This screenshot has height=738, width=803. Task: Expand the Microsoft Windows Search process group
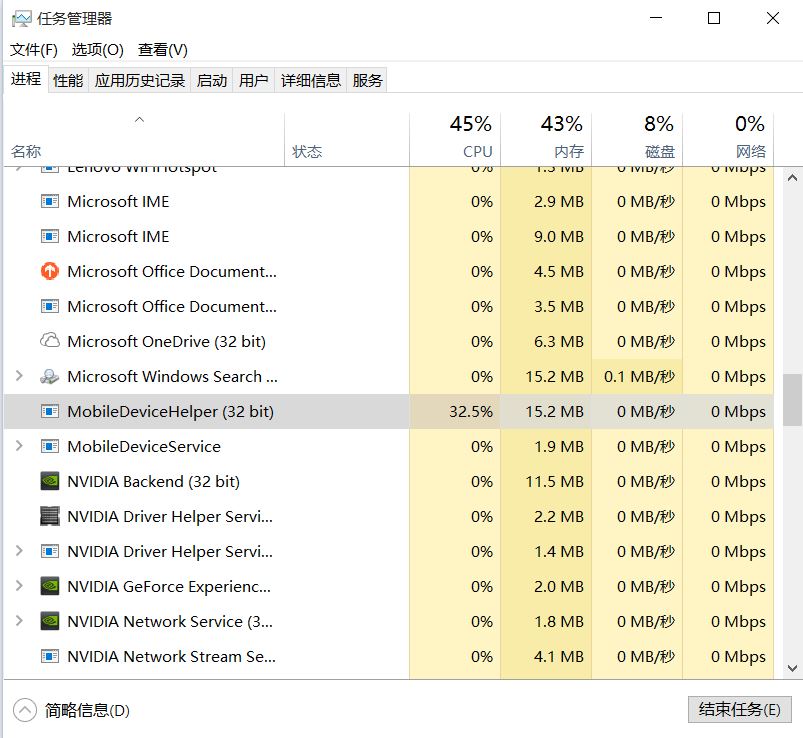click(x=19, y=376)
